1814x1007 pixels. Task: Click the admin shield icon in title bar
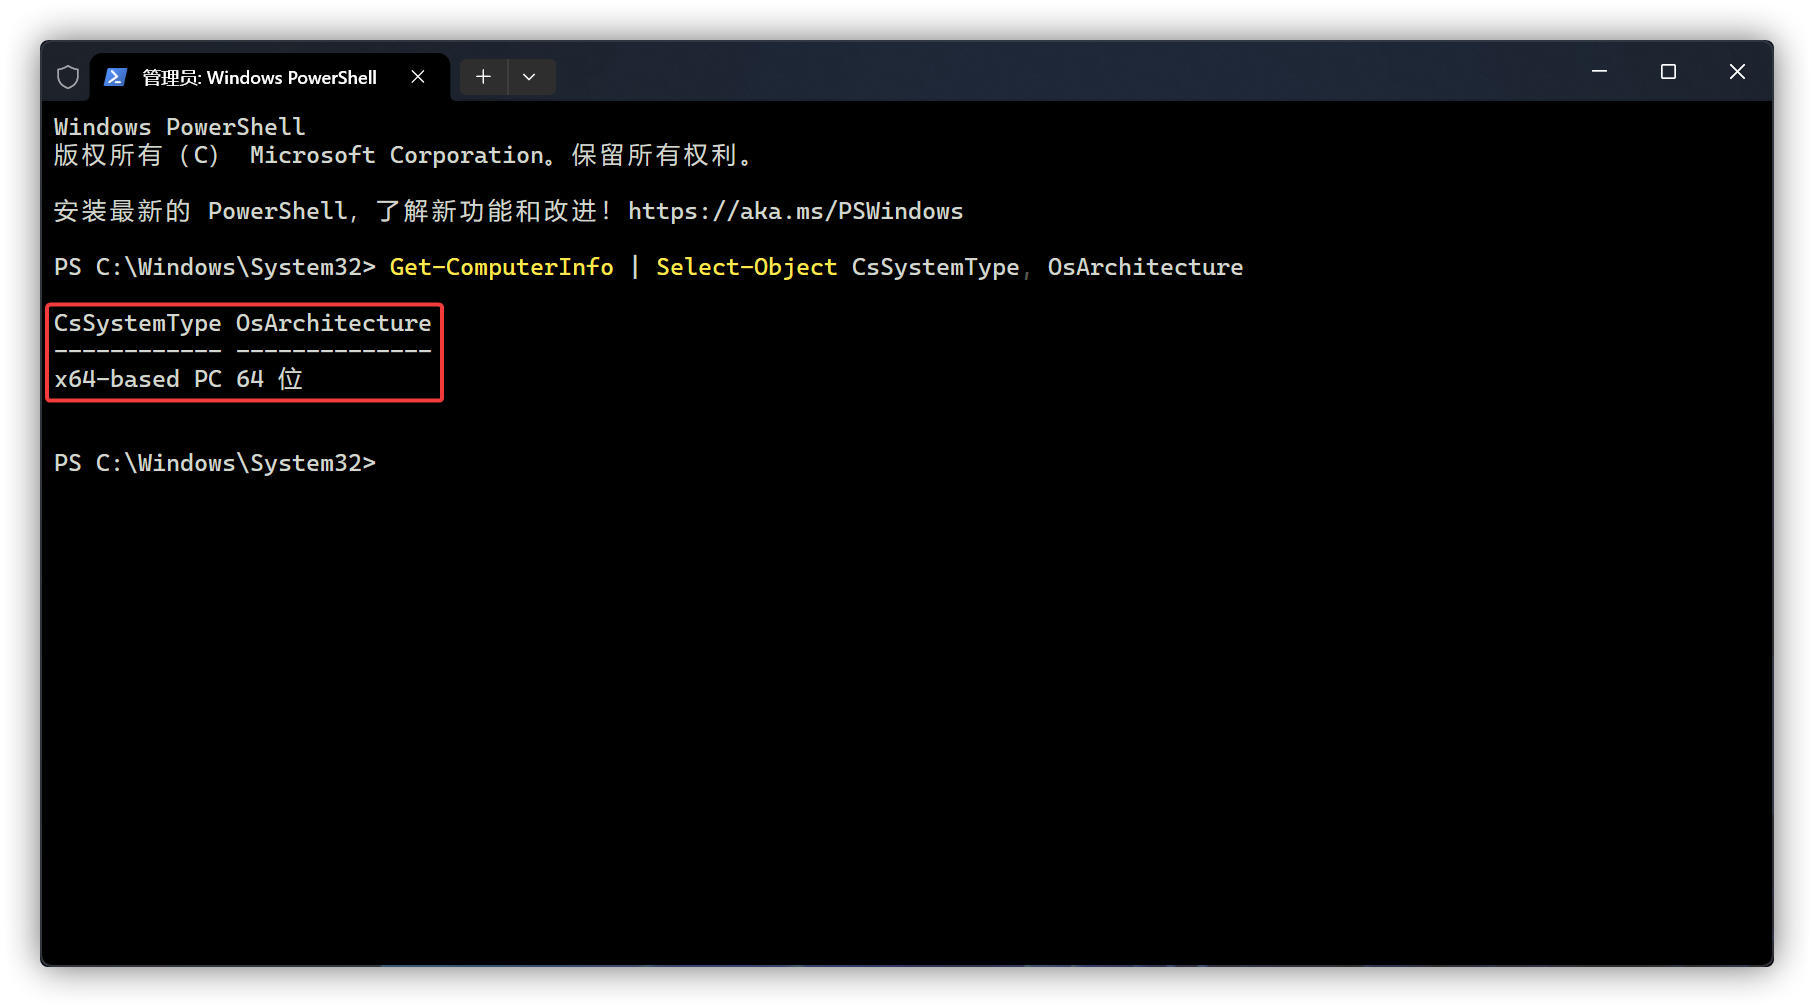point(68,77)
